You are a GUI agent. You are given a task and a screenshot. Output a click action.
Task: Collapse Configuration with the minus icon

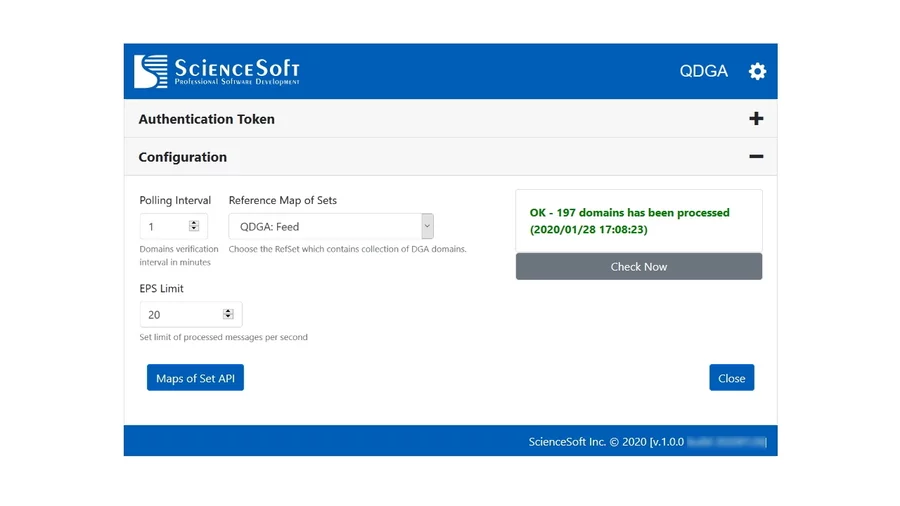click(756, 157)
